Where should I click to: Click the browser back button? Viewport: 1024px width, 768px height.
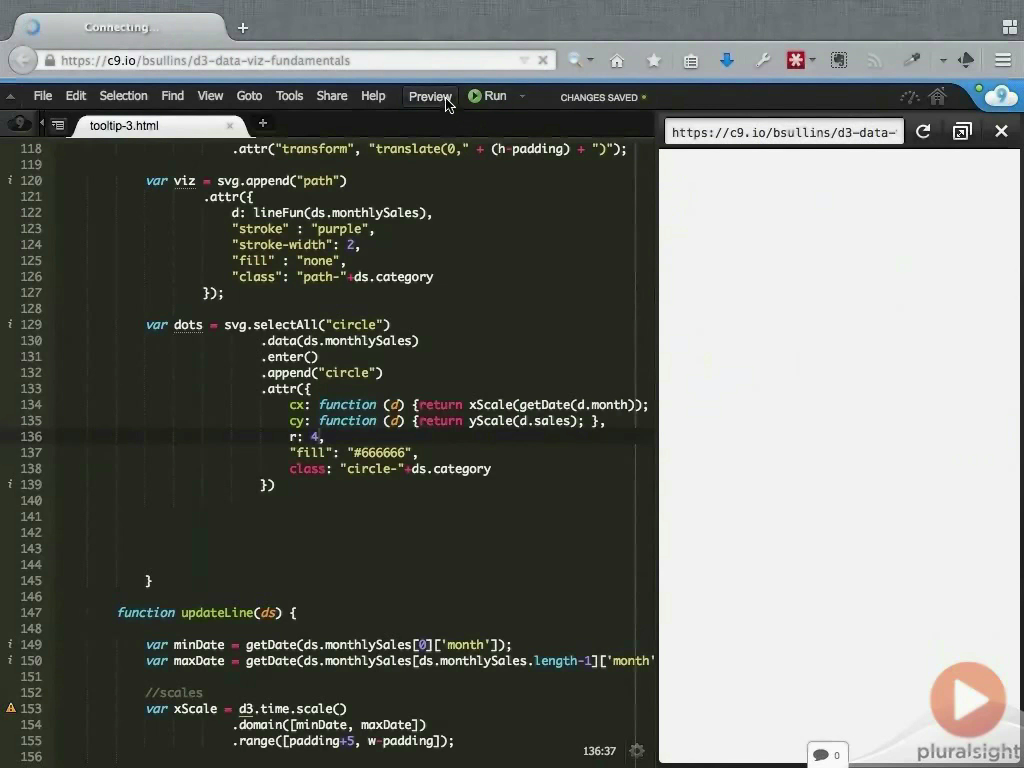coord(22,60)
